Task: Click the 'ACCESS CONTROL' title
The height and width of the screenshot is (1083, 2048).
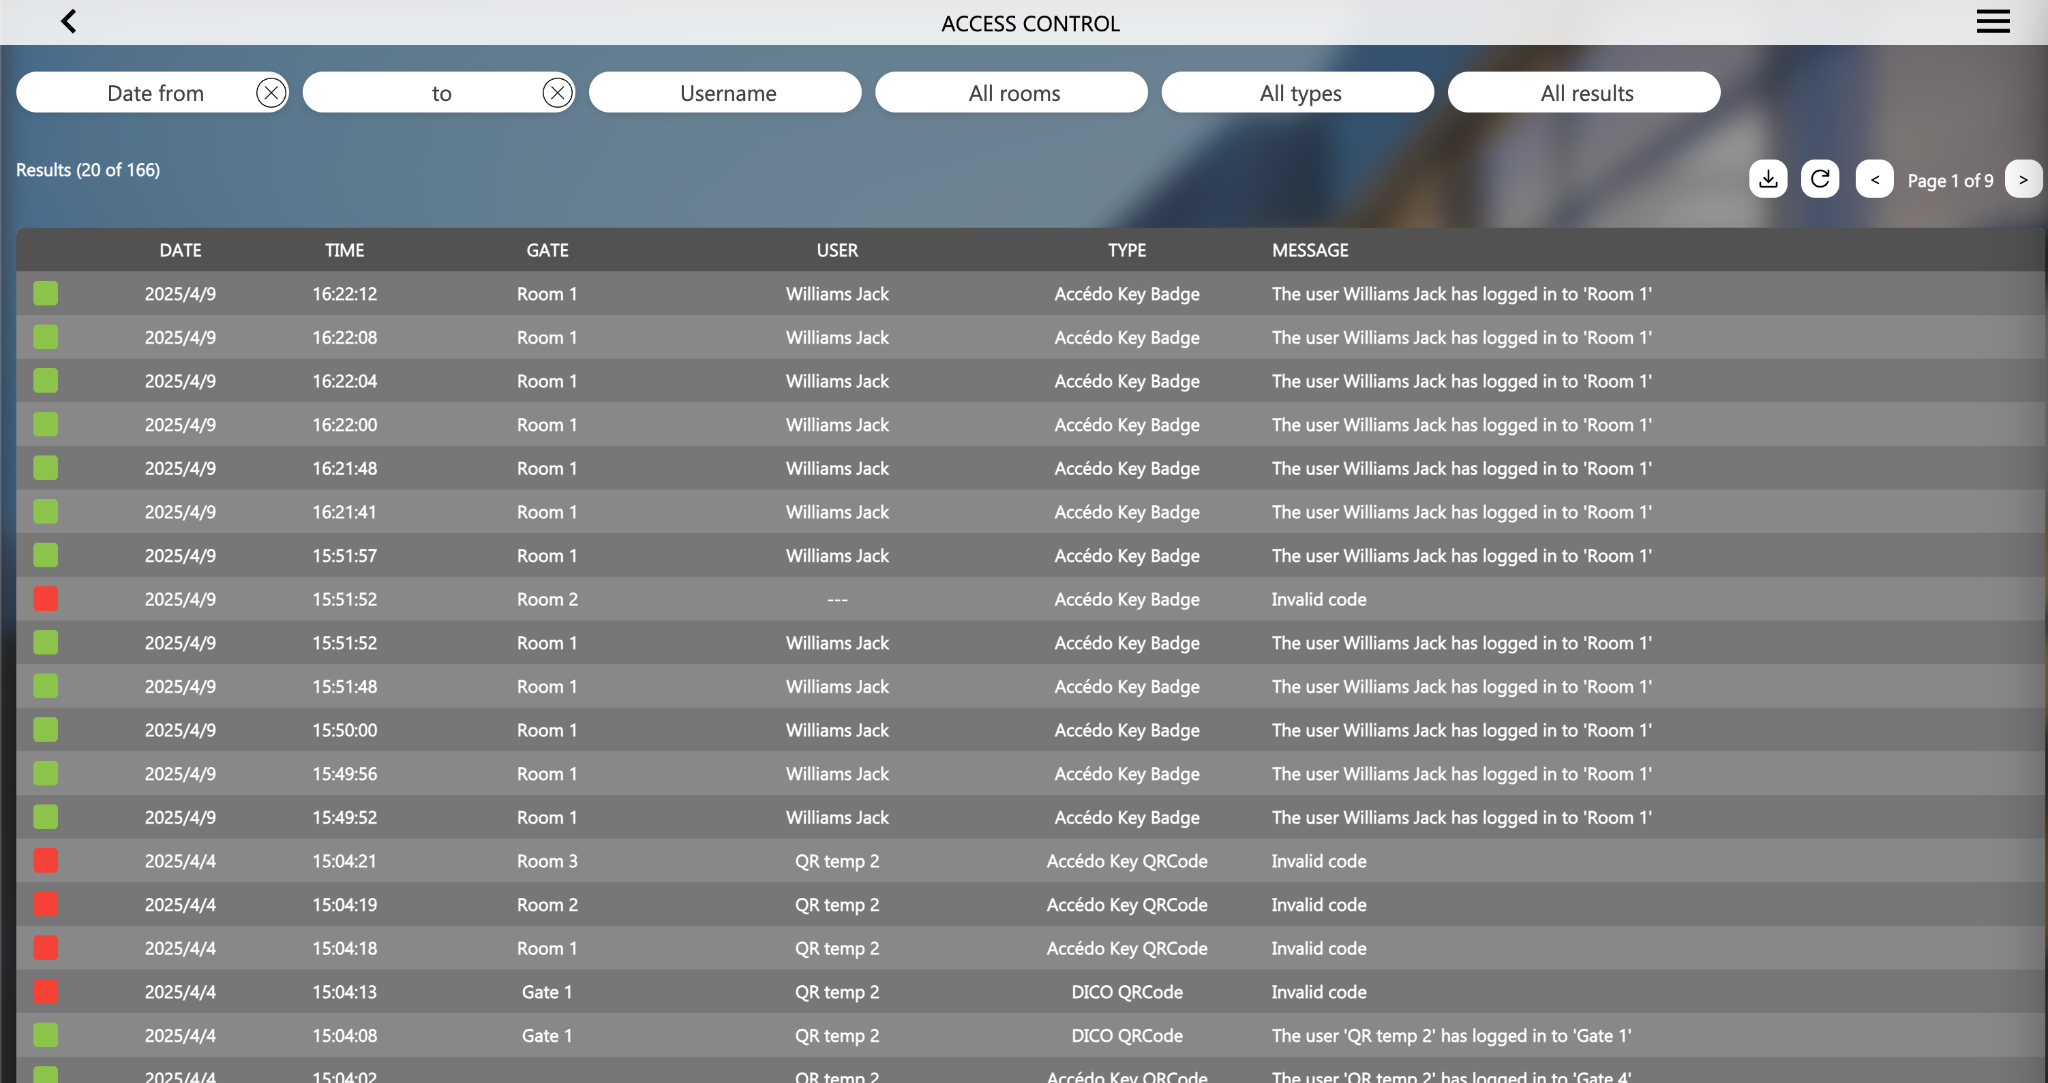Action: point(1030,23)
